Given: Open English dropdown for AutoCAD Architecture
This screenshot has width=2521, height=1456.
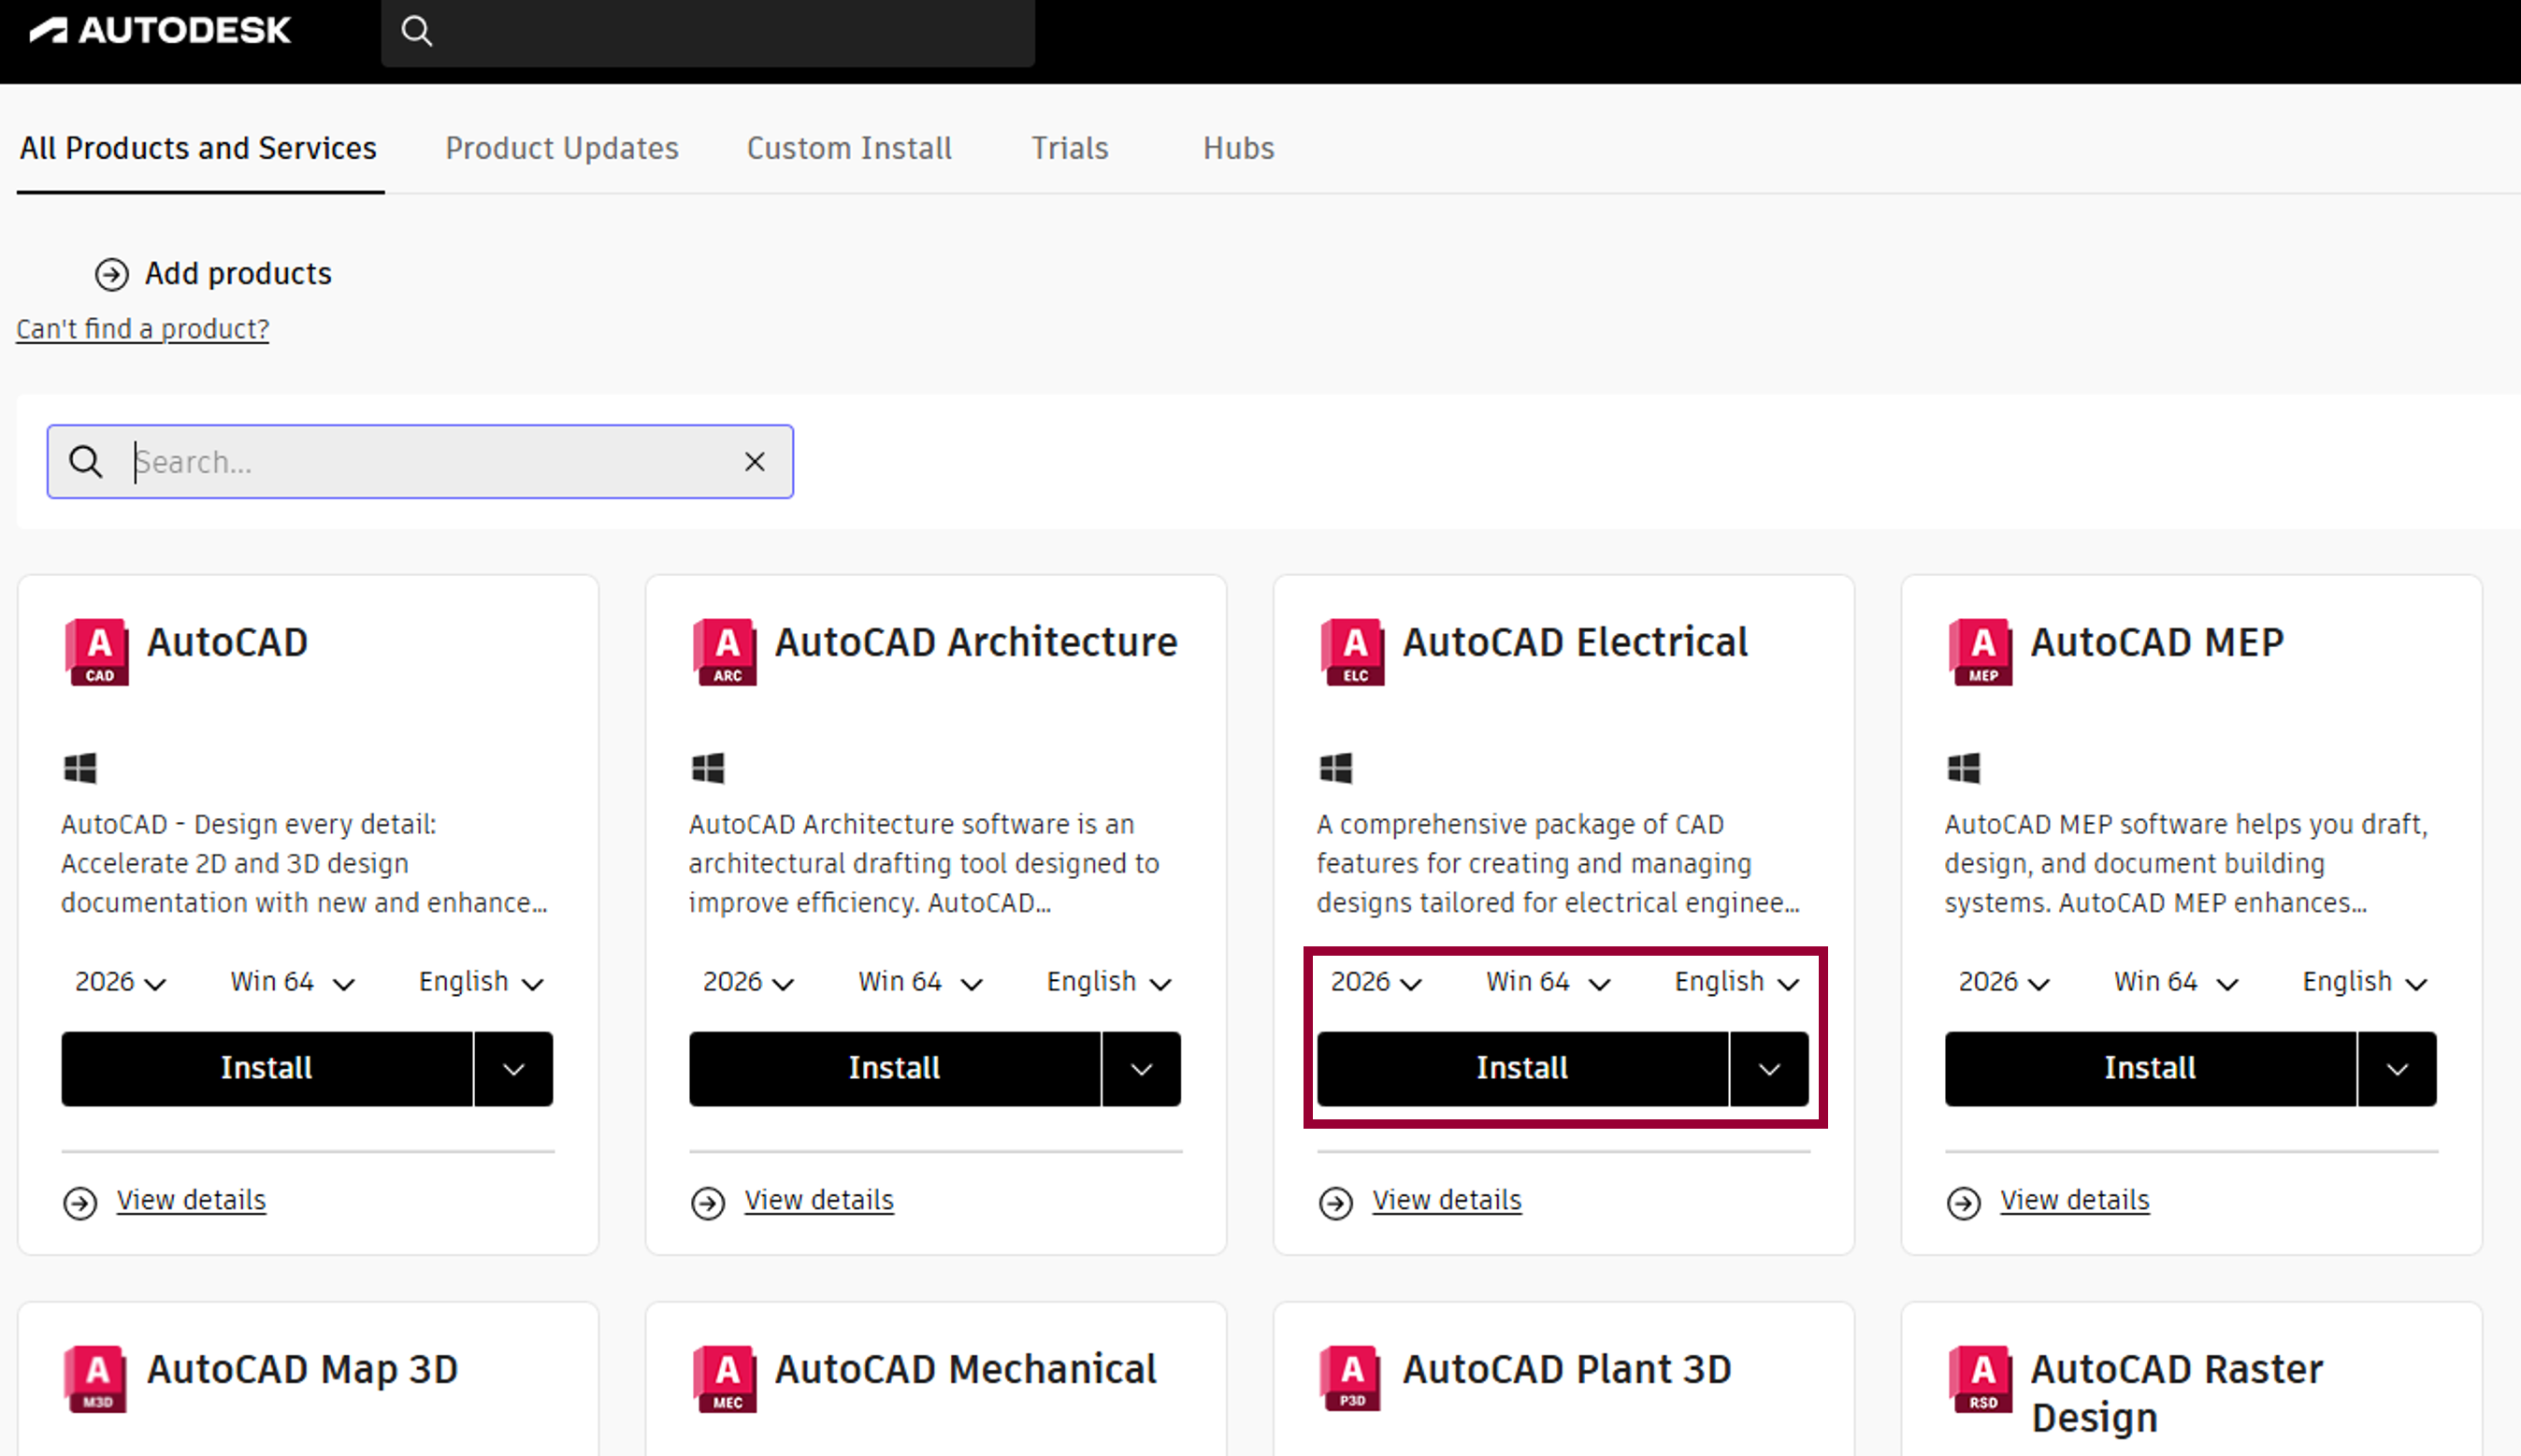Looking at the screenshot, I should (x=1109, y=982).
